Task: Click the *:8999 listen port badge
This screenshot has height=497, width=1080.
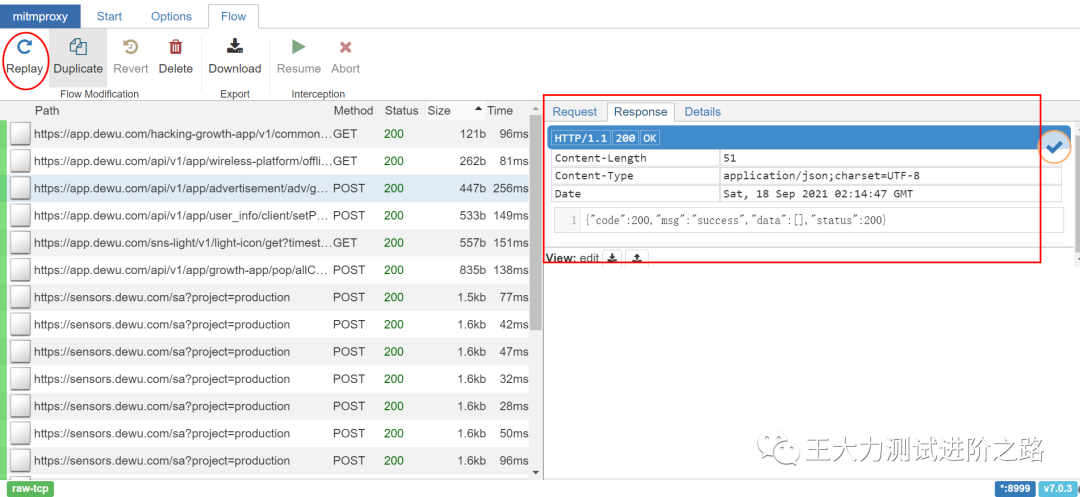Action: coord(1015,489)
